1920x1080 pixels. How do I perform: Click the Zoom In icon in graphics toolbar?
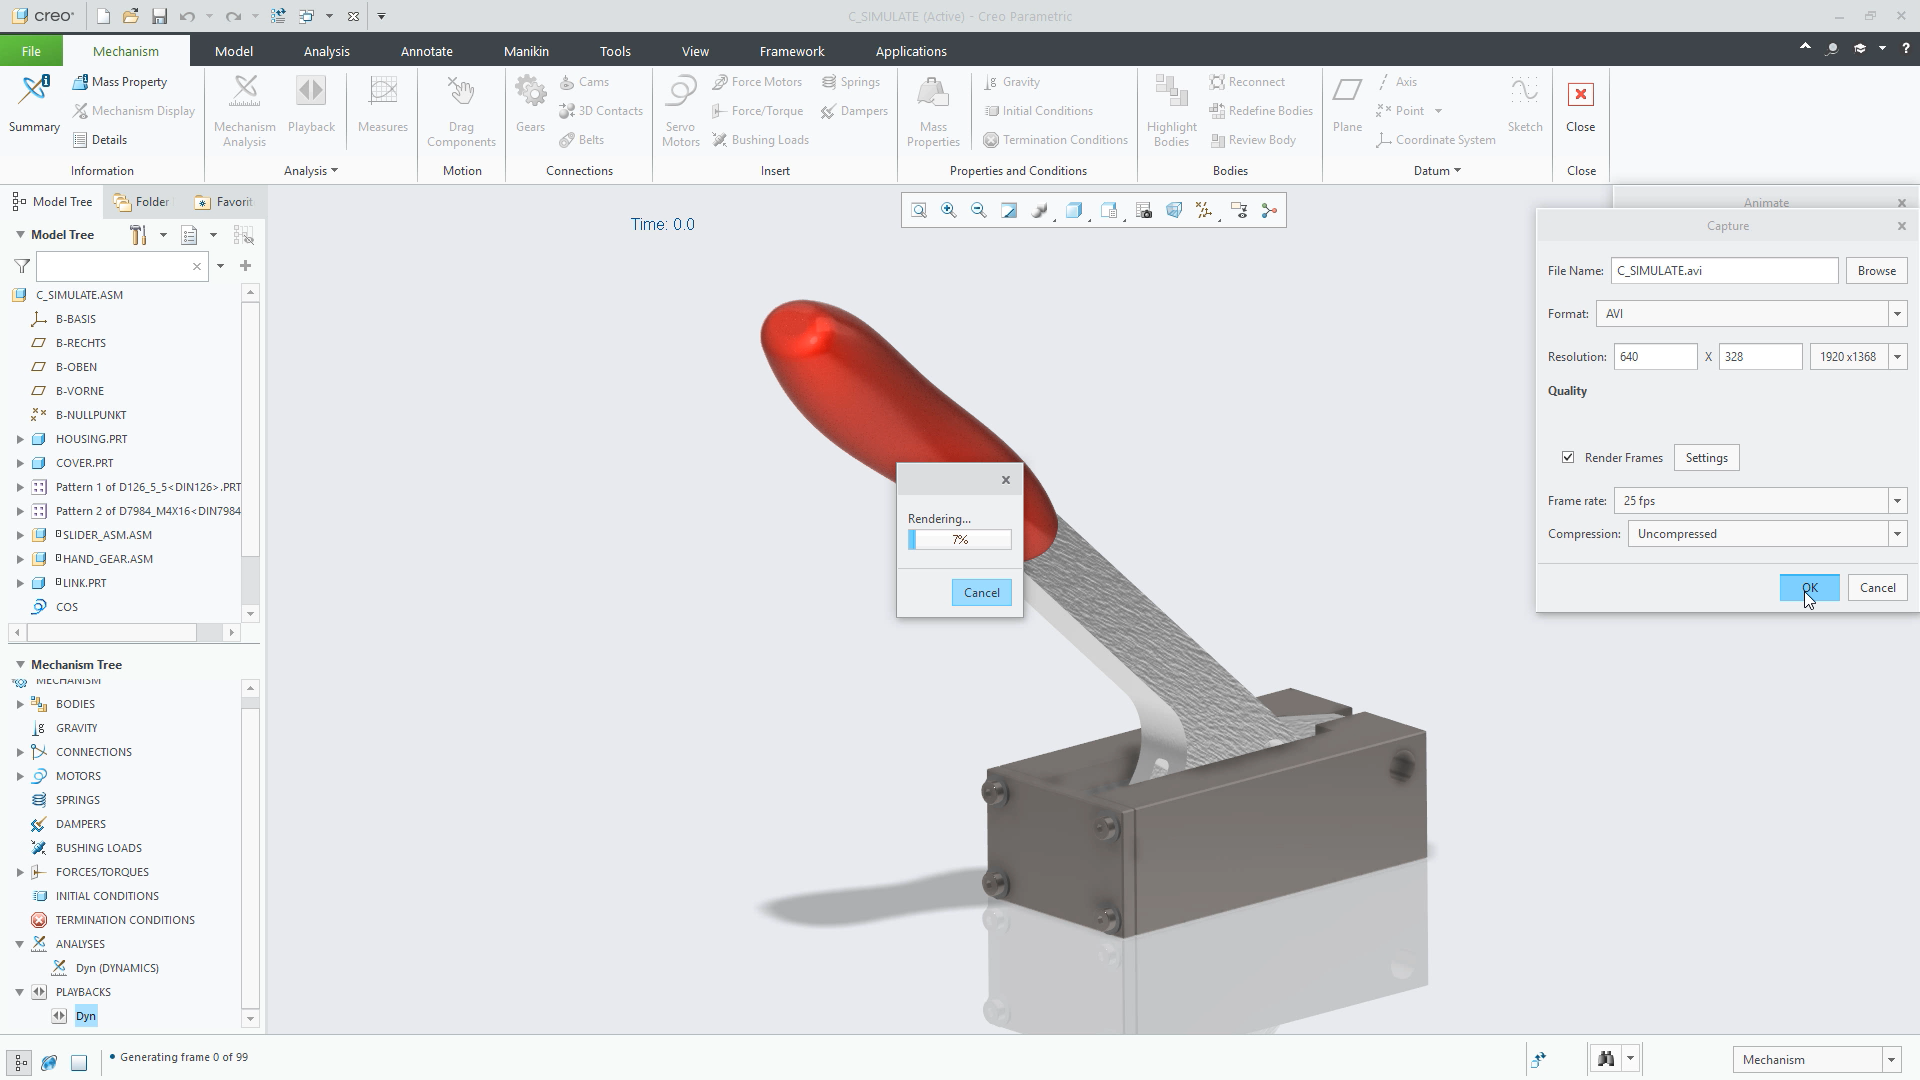pos(948,210)
